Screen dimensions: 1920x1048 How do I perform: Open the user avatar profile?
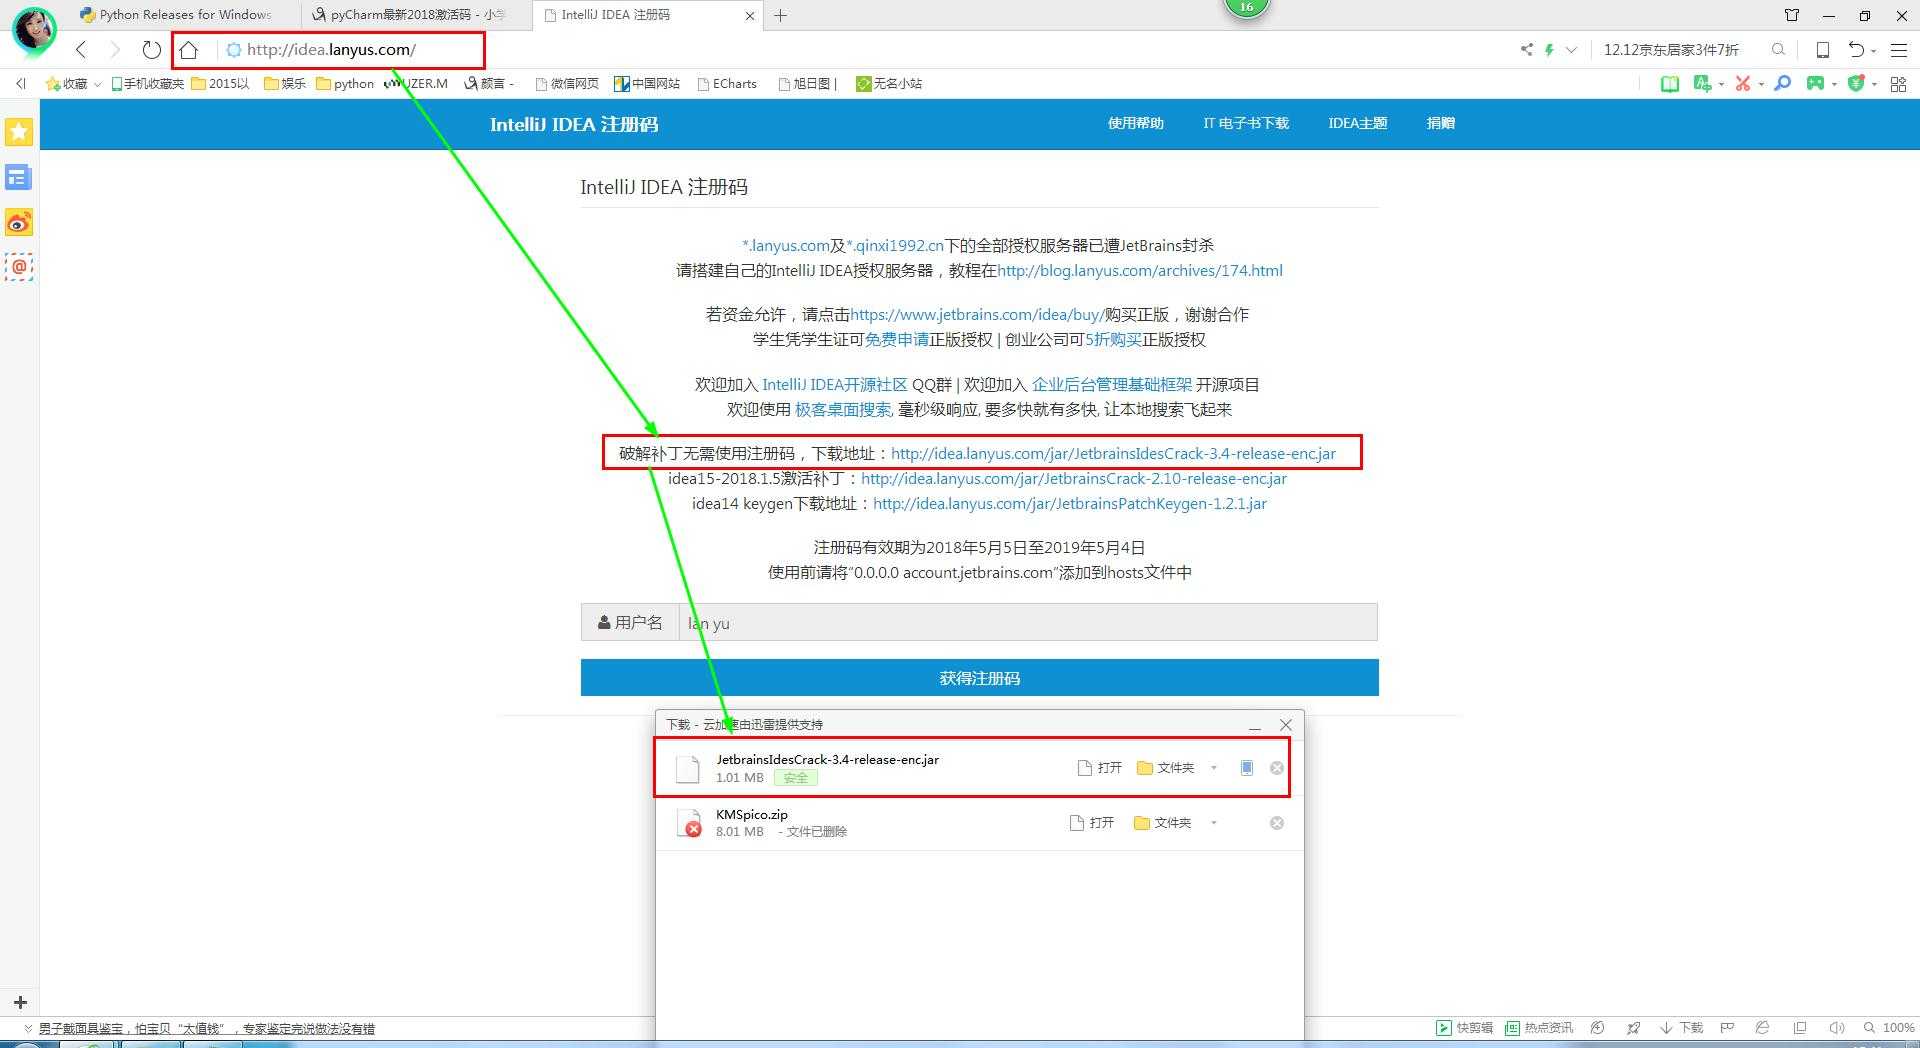tap(34, 29)
